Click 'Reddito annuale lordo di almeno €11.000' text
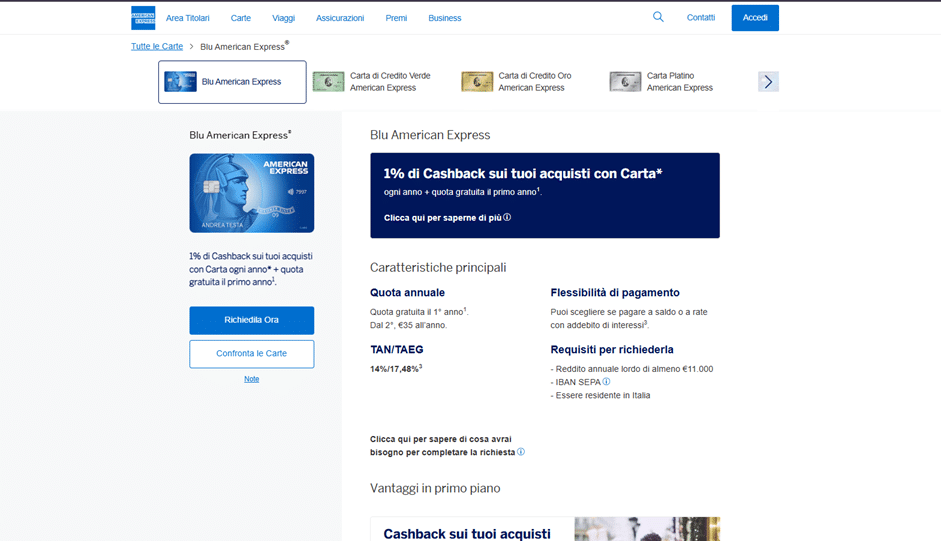The width and height of the screenshot is (941, 541). coord(632,369)
